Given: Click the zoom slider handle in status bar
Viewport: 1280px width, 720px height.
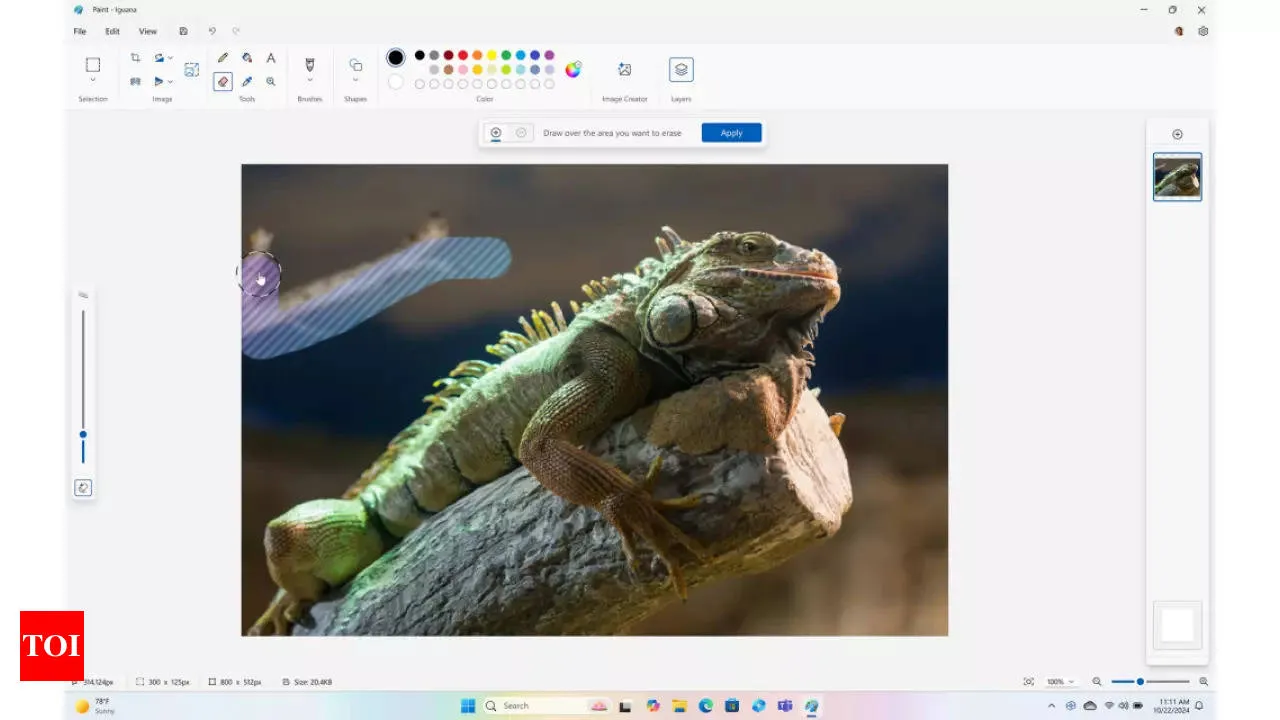Looking at the screenshot, I should [1140, 682].
